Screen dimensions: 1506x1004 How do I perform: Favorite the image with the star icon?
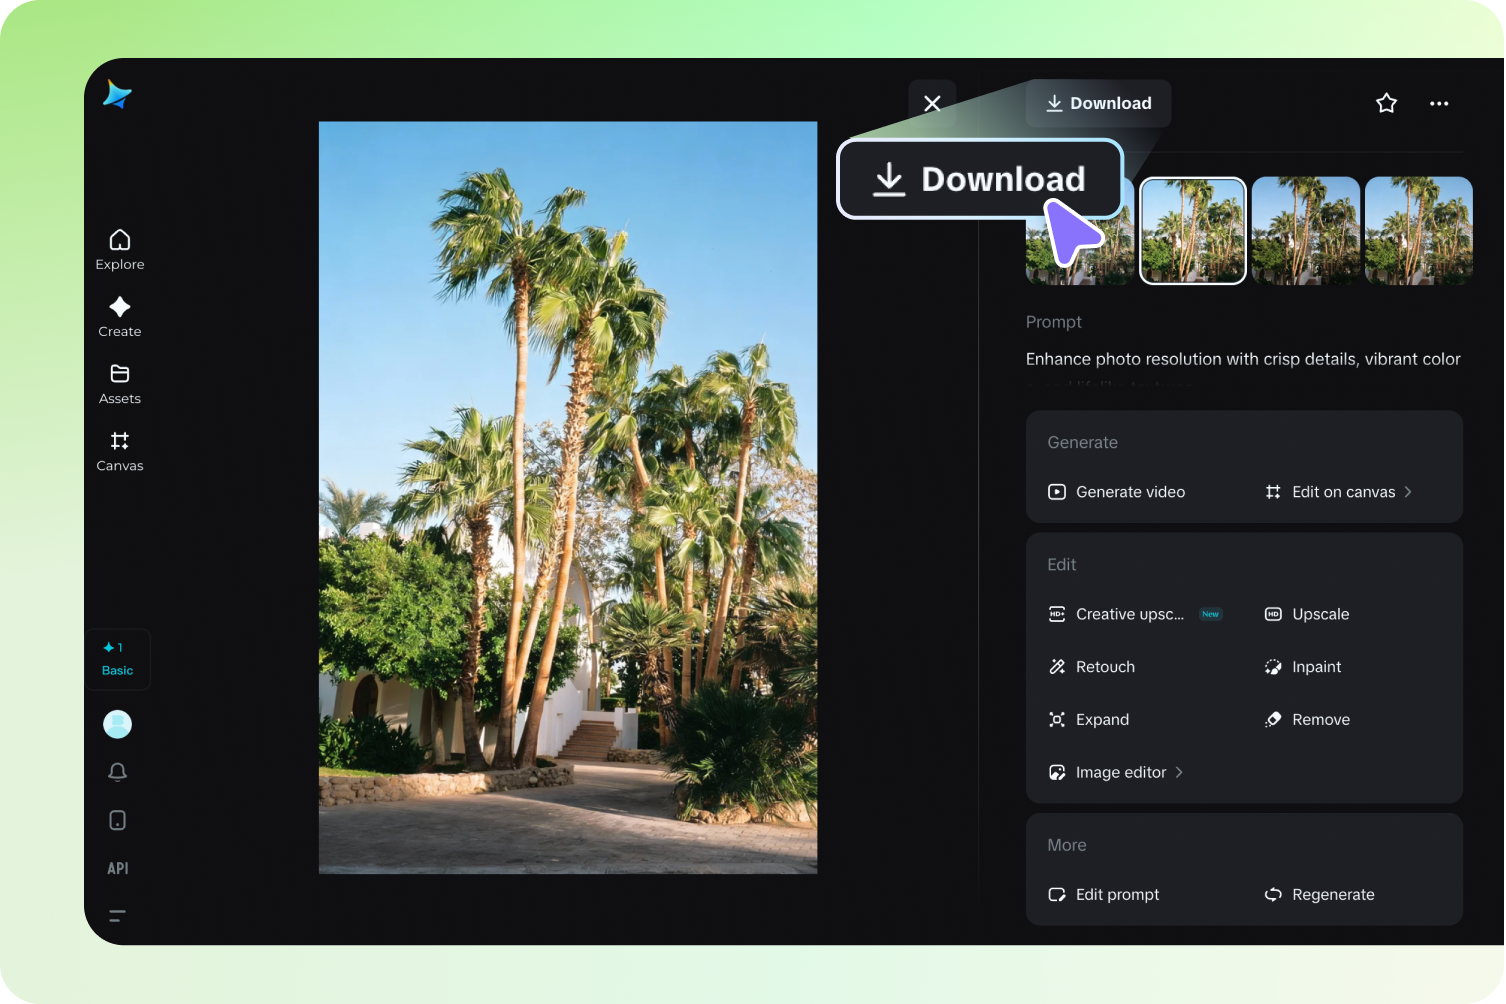click(x=1386, y=103)
